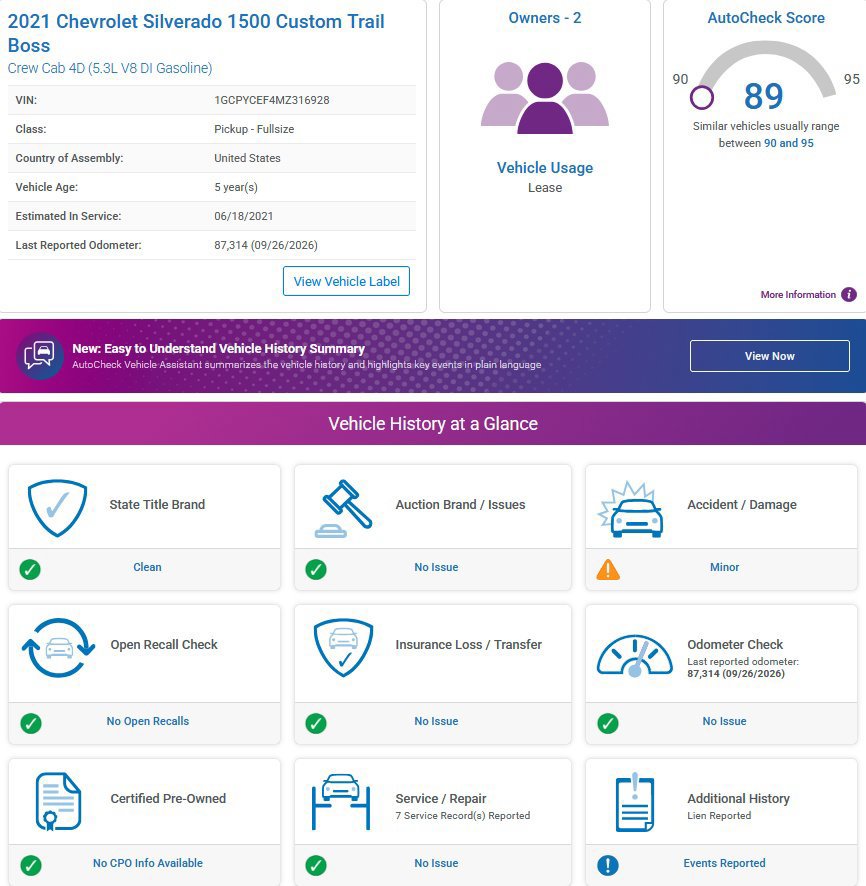Click the Auction Brand gavel icon
This screenshot has height=886, width=866.
click(x=343, y=509)
